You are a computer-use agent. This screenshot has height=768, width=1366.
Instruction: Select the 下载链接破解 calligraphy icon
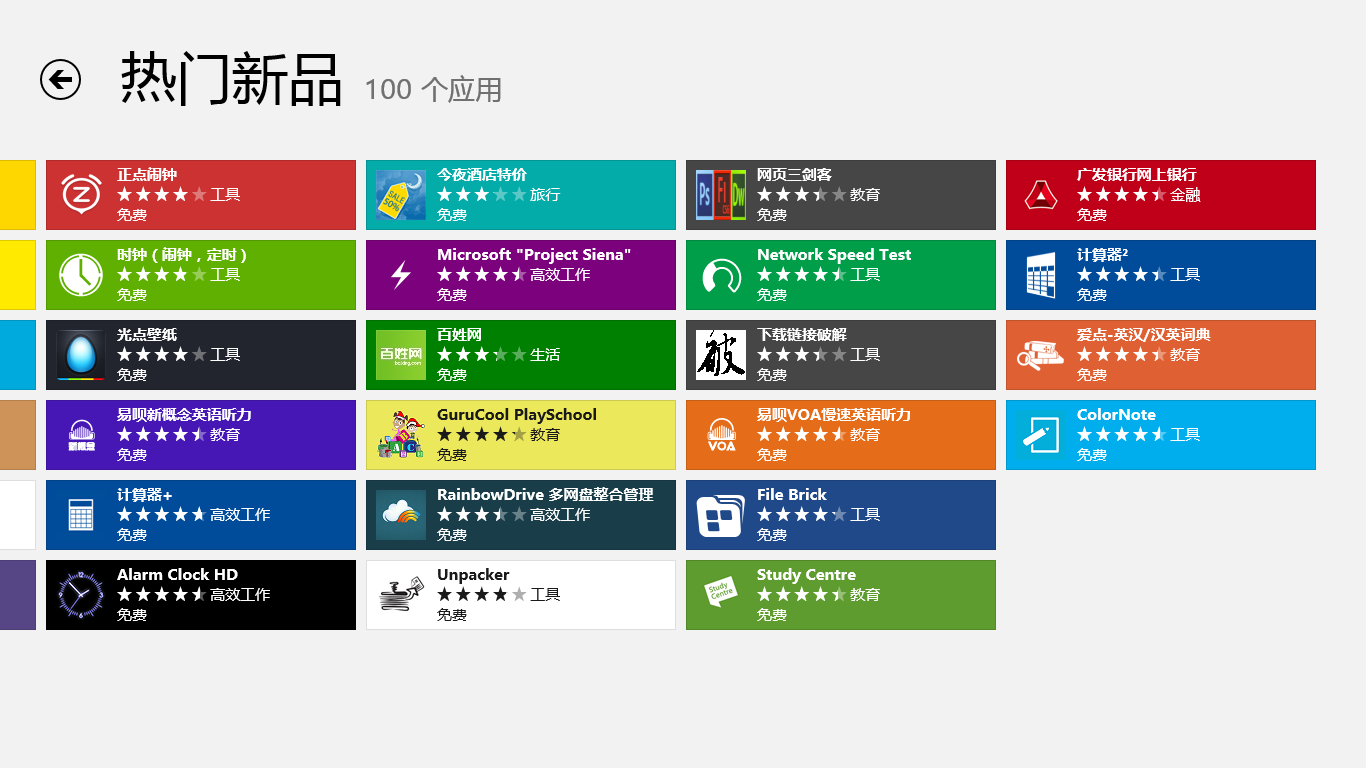point(721,355)
